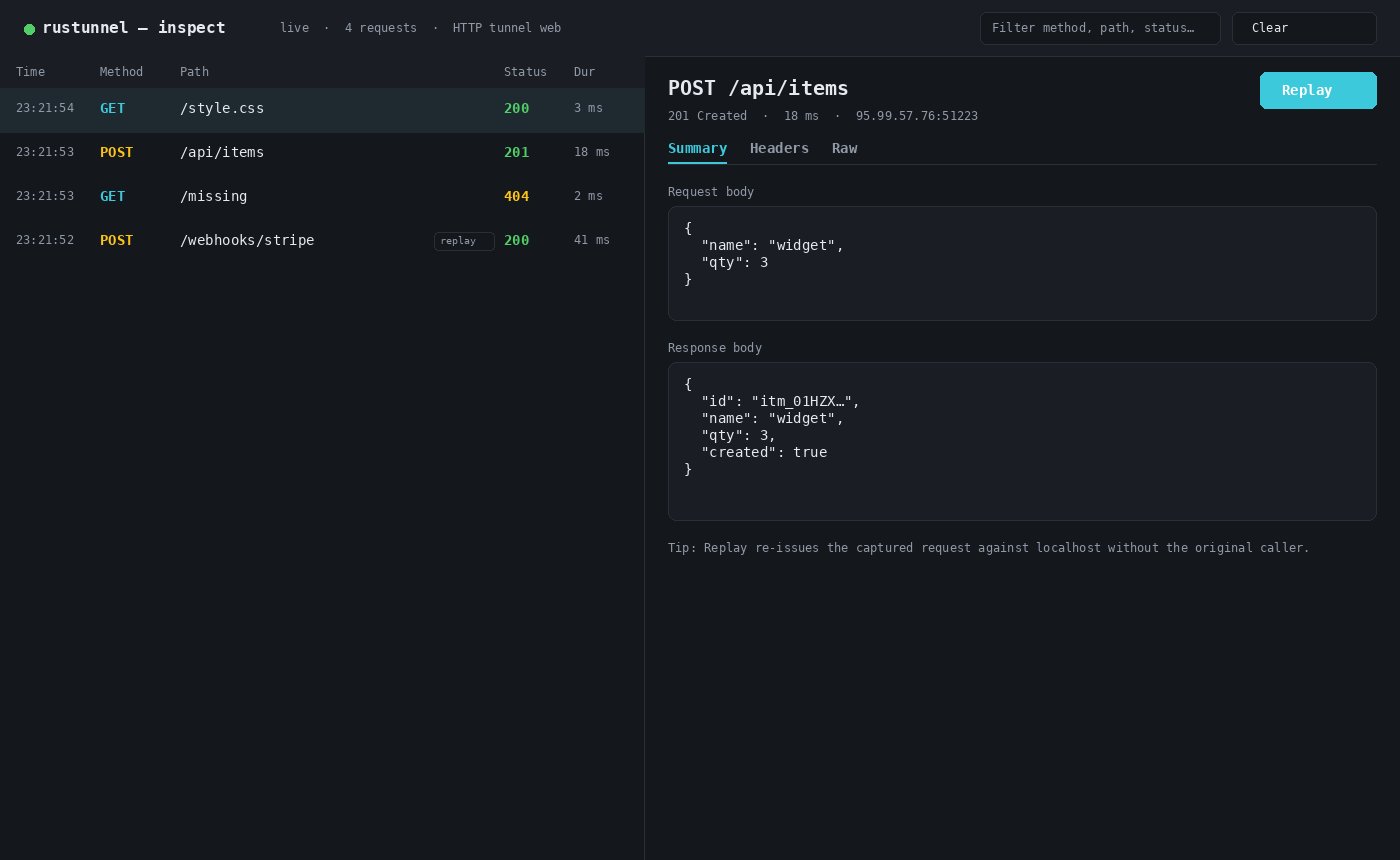Select the /style.css request row

[x=322, y=109]
